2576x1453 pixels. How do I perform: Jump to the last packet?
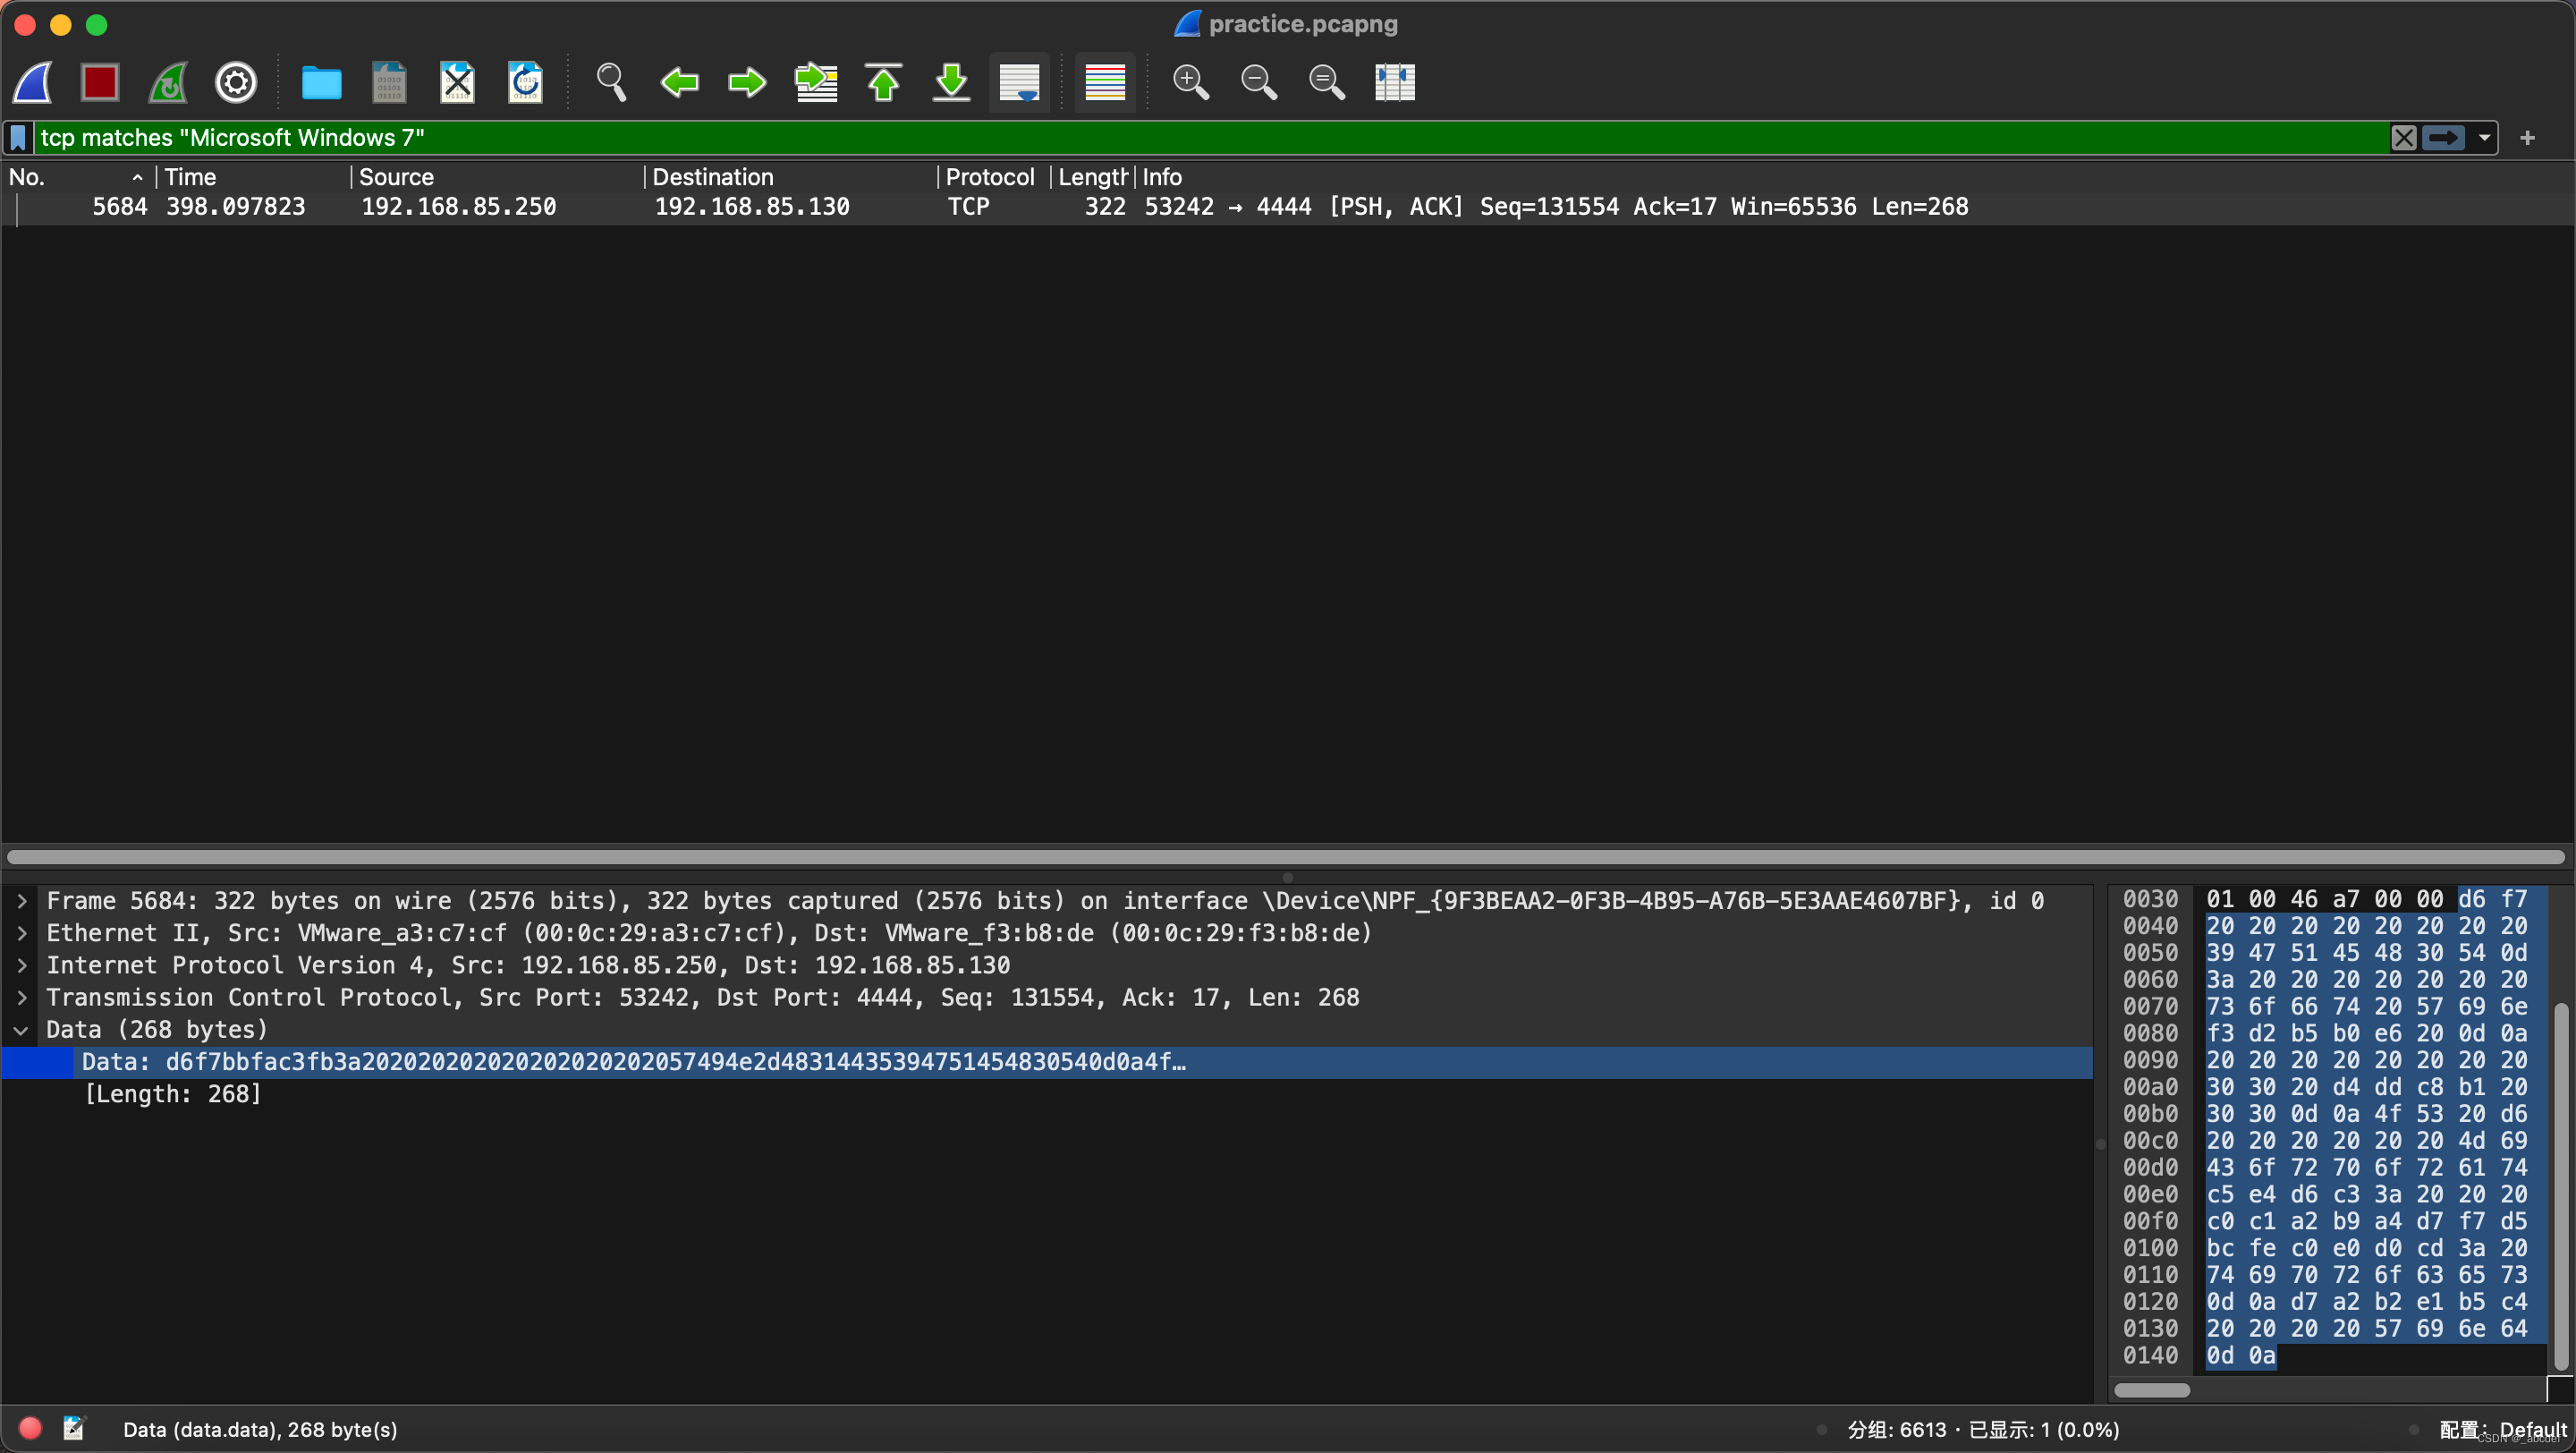click(951, 82)
